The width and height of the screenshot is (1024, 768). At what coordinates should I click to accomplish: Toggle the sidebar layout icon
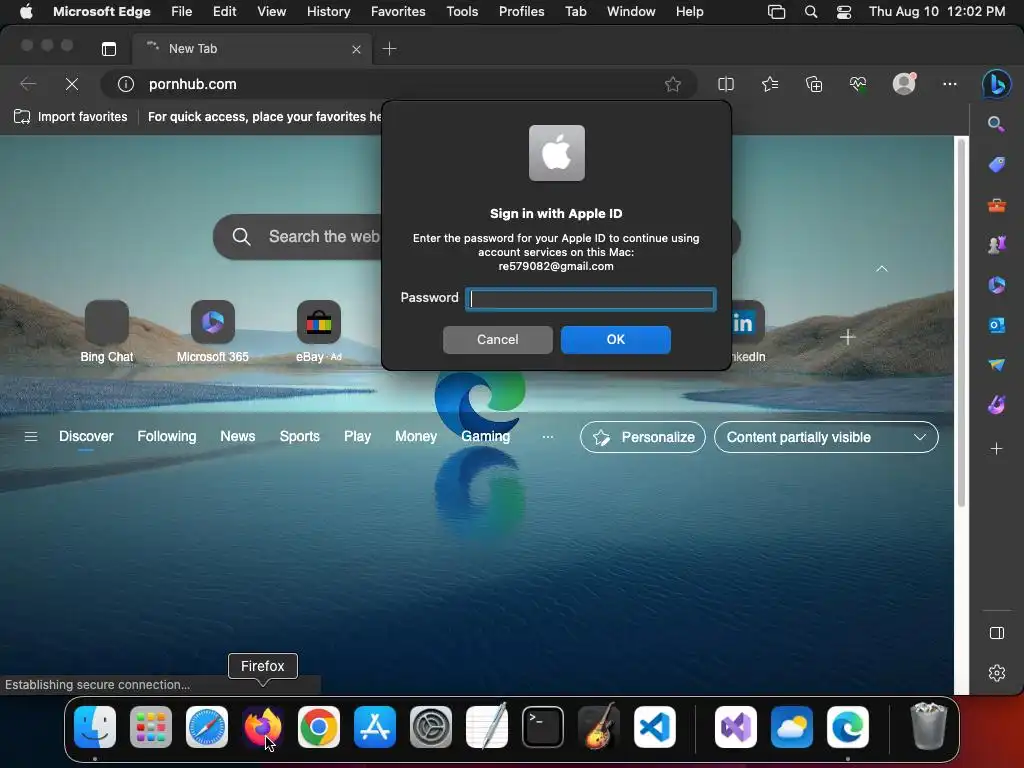click(x=997, y=633)
